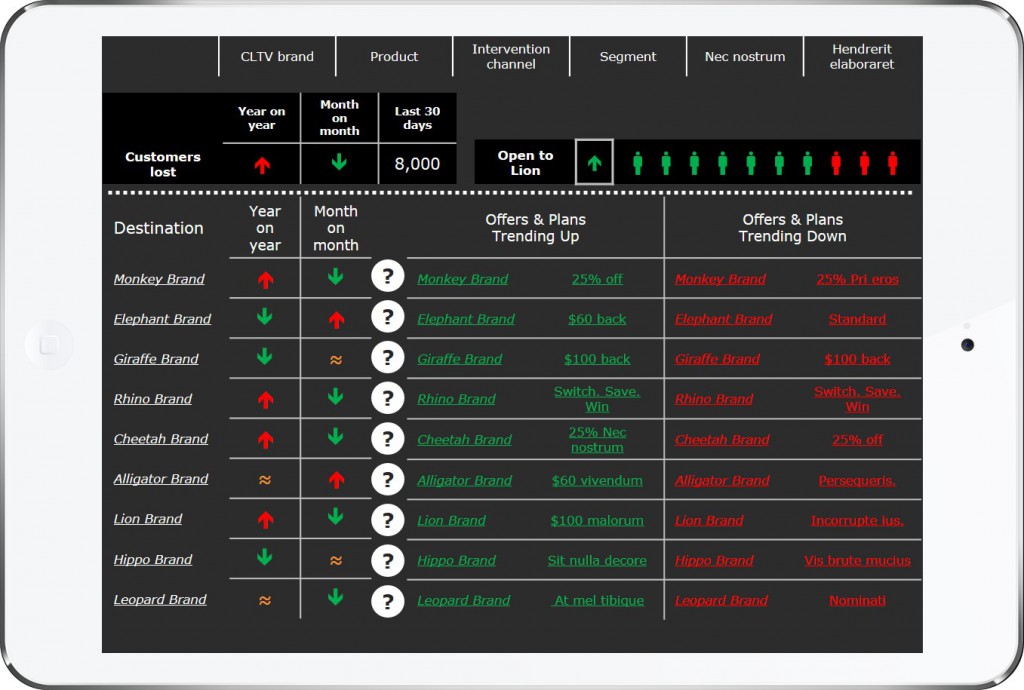
Task: Click the last red person icon in Open to Lion row
Action: pos(892,163)
